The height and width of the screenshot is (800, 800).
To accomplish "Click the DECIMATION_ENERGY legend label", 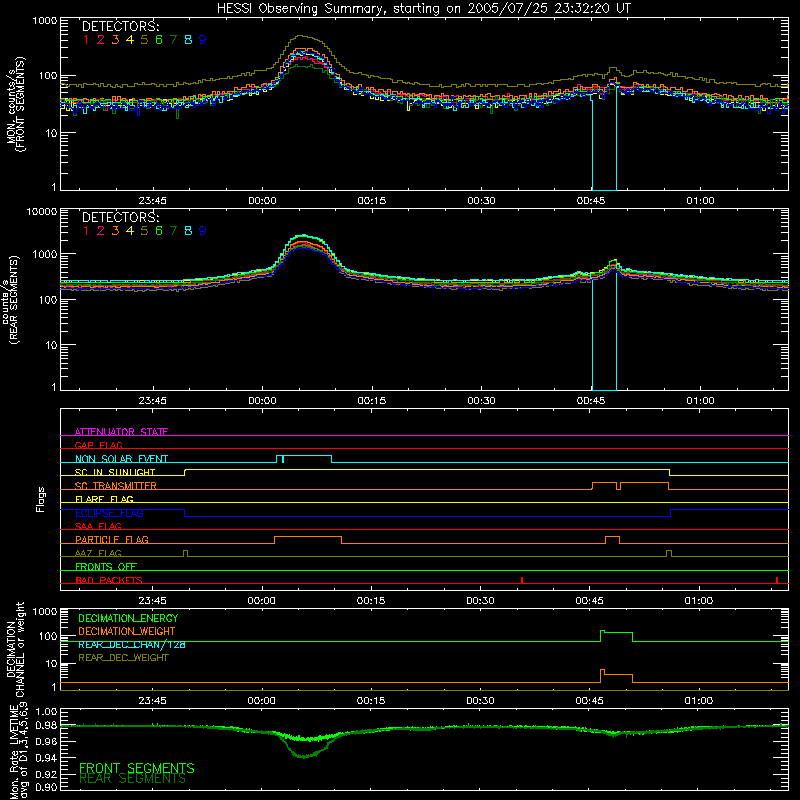I will 128,618.
